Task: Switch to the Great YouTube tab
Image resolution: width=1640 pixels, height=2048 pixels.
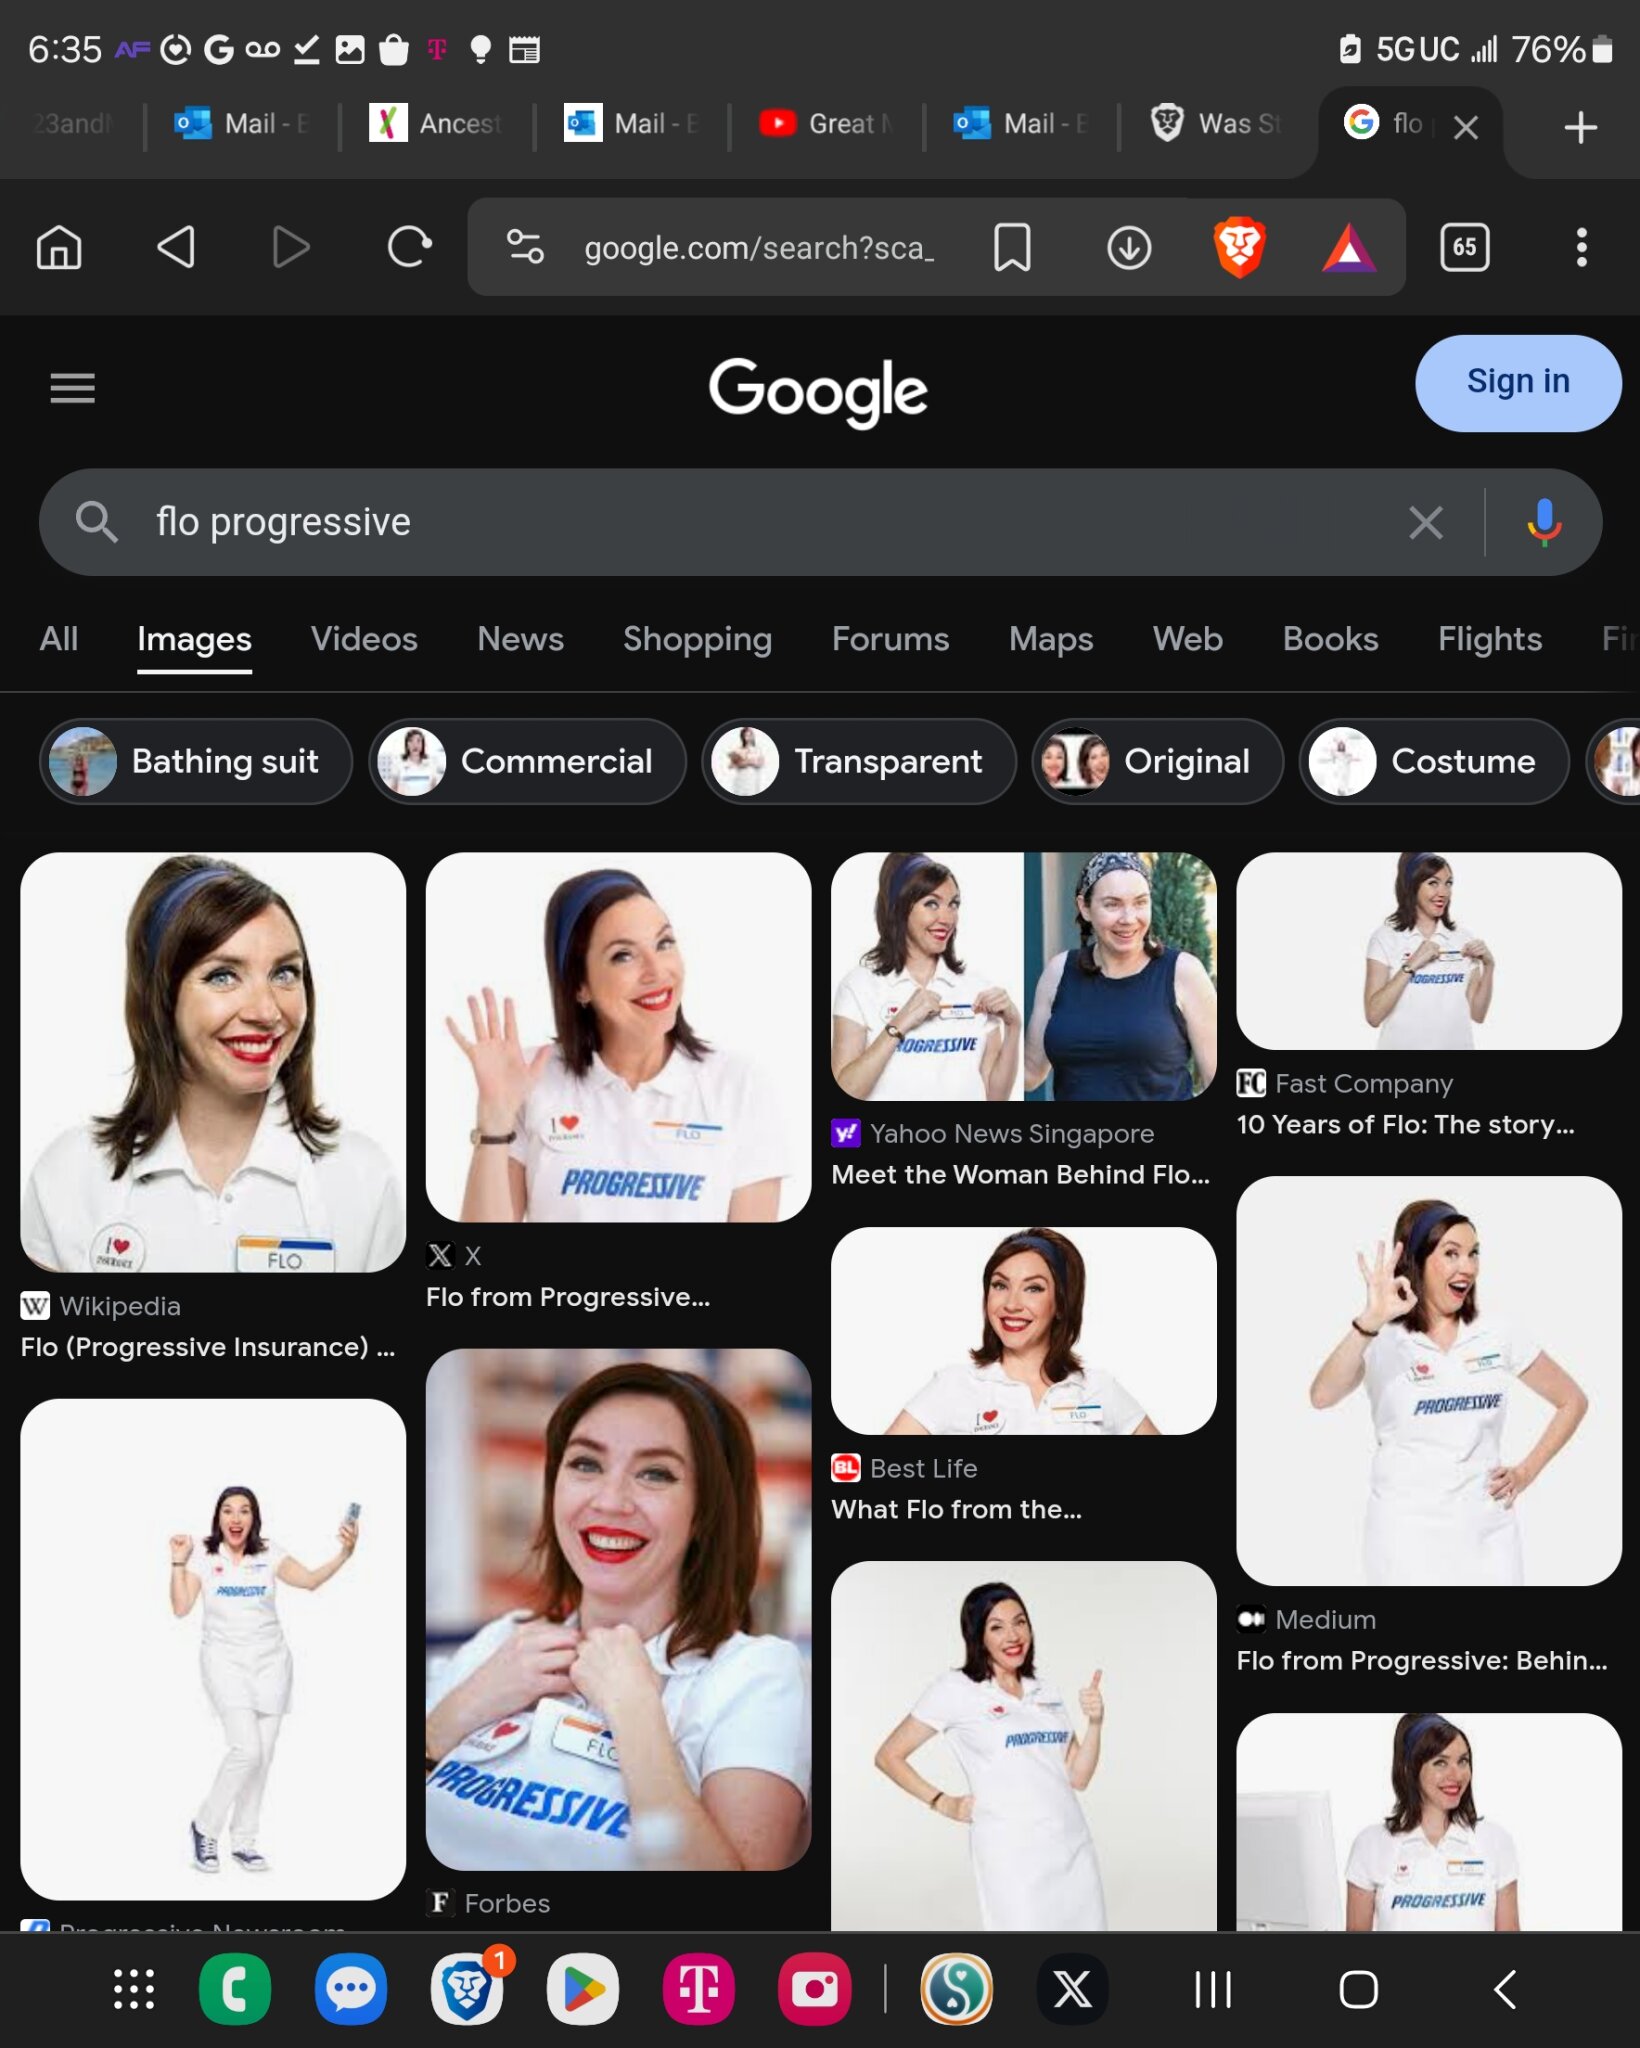Action: pos(825,123)
